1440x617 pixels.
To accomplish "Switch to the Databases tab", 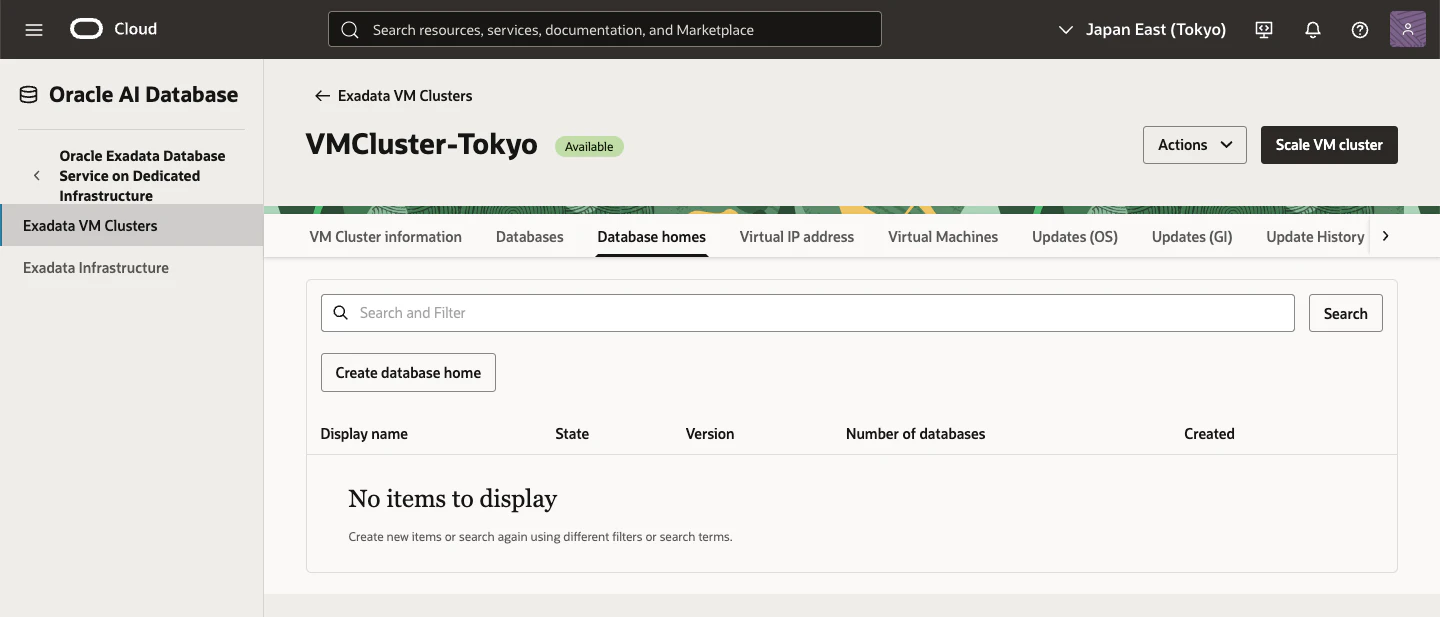I will pyautogui.click(x=530, y=237).
